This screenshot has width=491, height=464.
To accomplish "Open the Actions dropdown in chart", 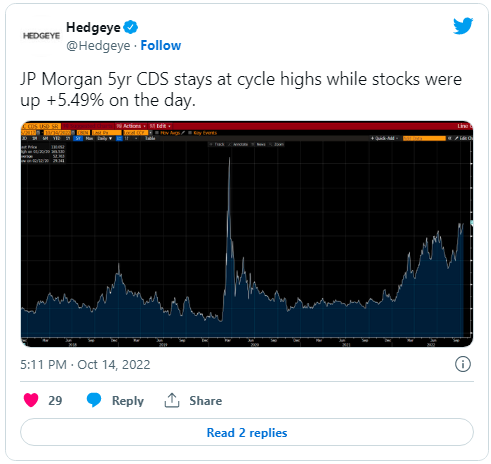I will (x=131, y=126).
